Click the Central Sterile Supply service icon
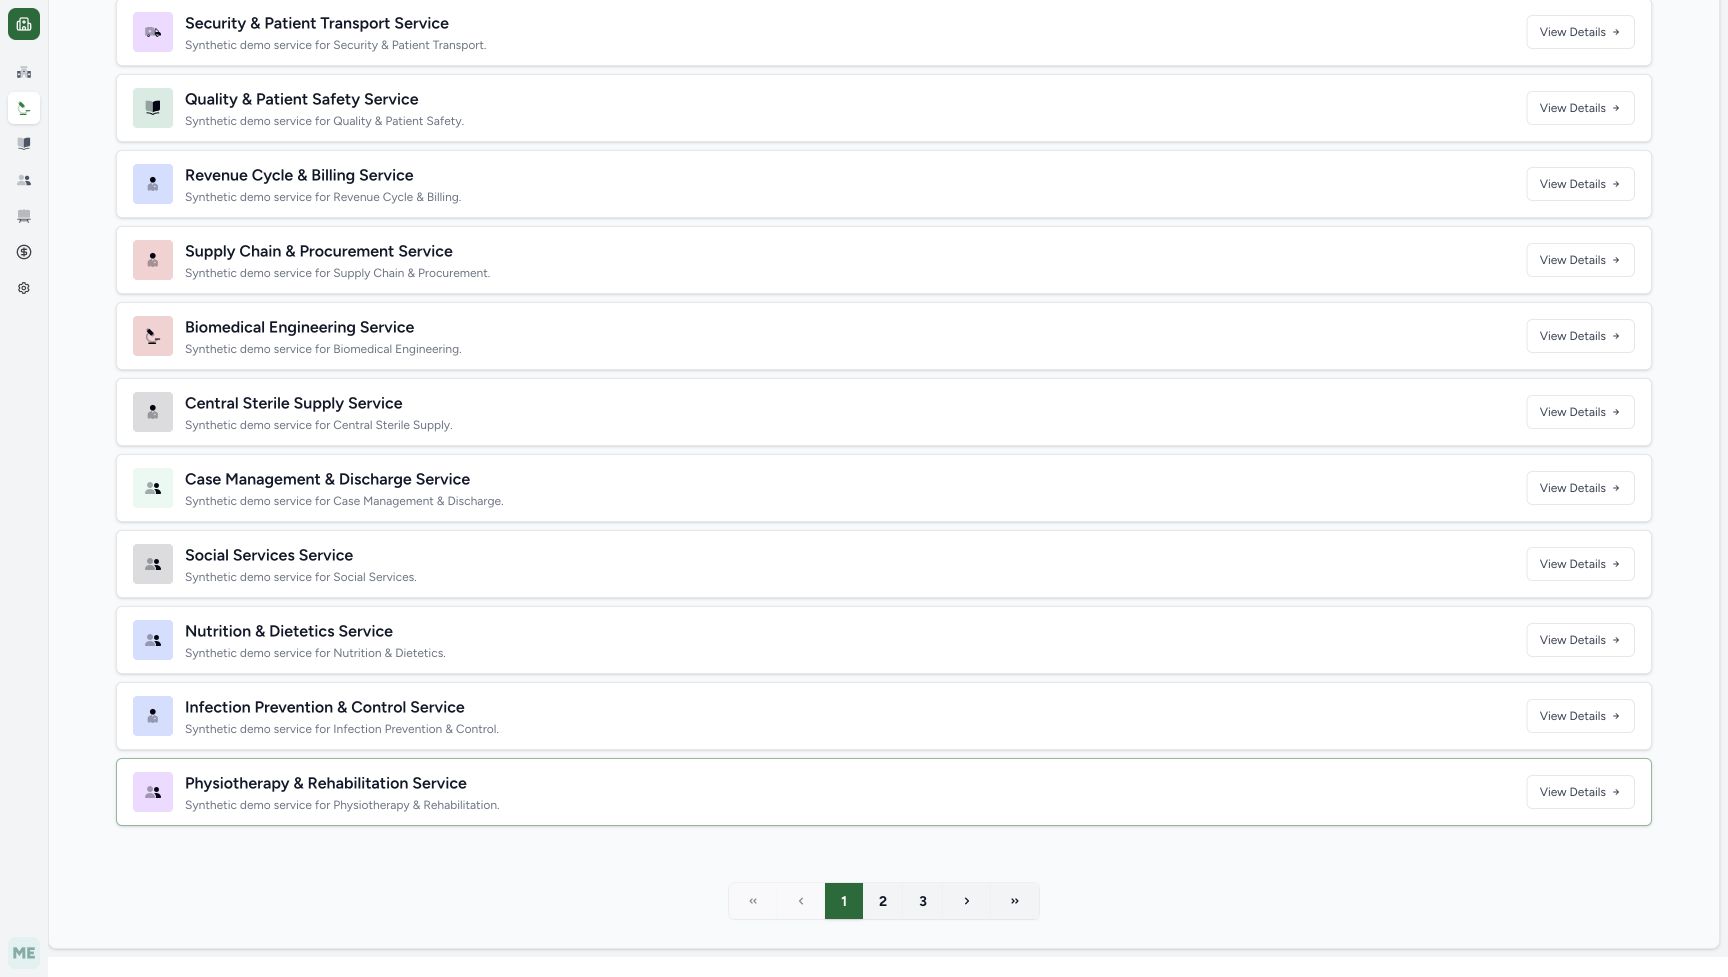The image size is (1728, 977). coord(153,412)
